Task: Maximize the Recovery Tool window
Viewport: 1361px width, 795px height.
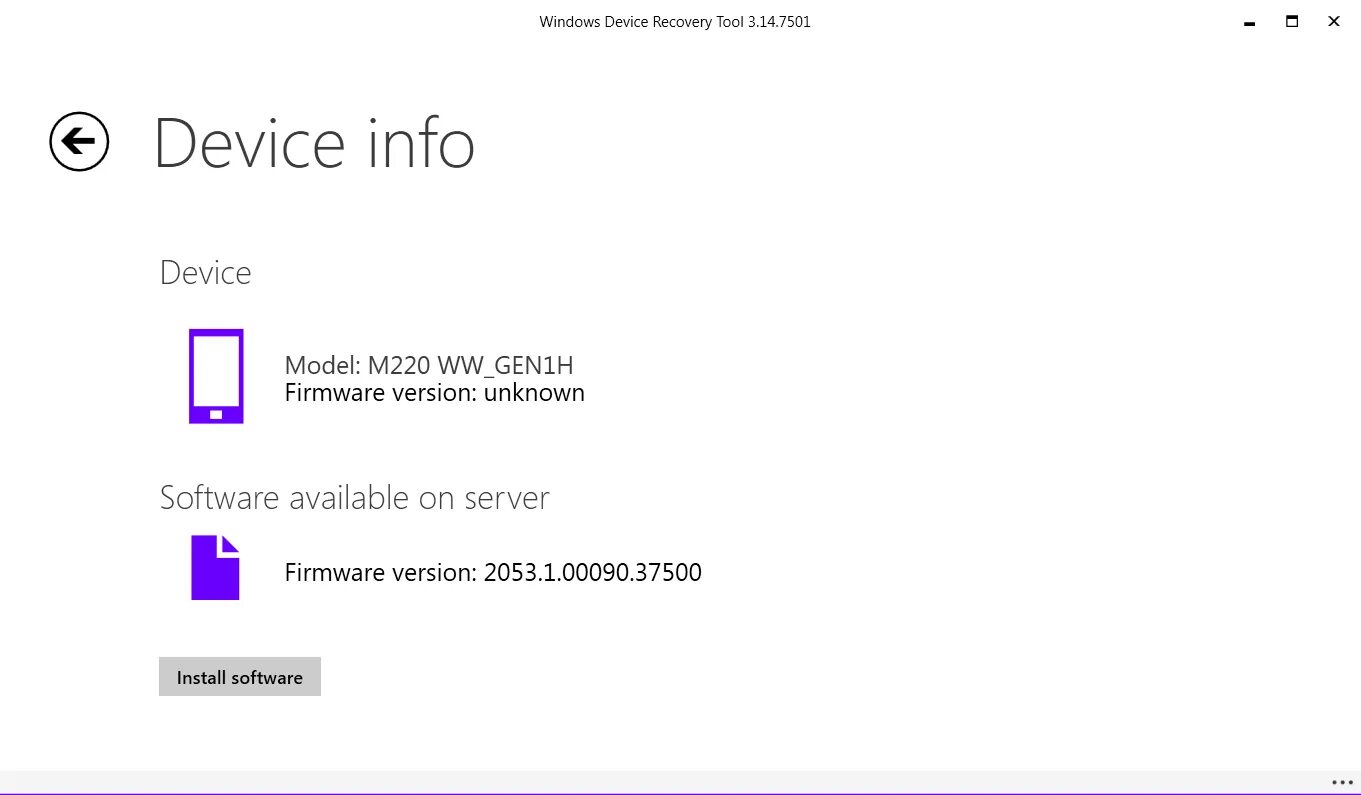Action: [1292, 21]
